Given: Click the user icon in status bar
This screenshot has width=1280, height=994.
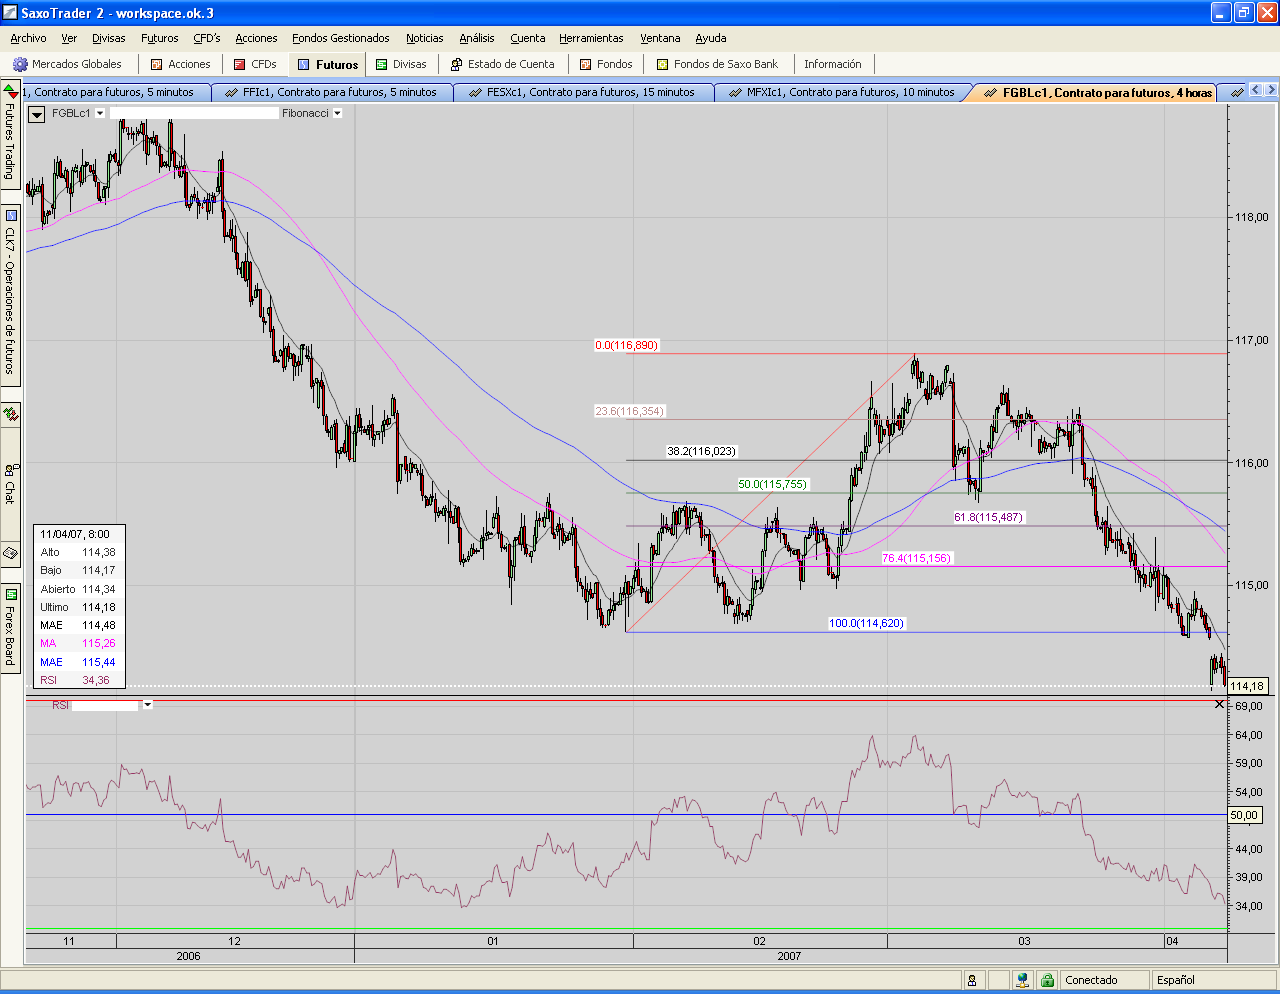Looking at the screenshot, I should point(972,980).
